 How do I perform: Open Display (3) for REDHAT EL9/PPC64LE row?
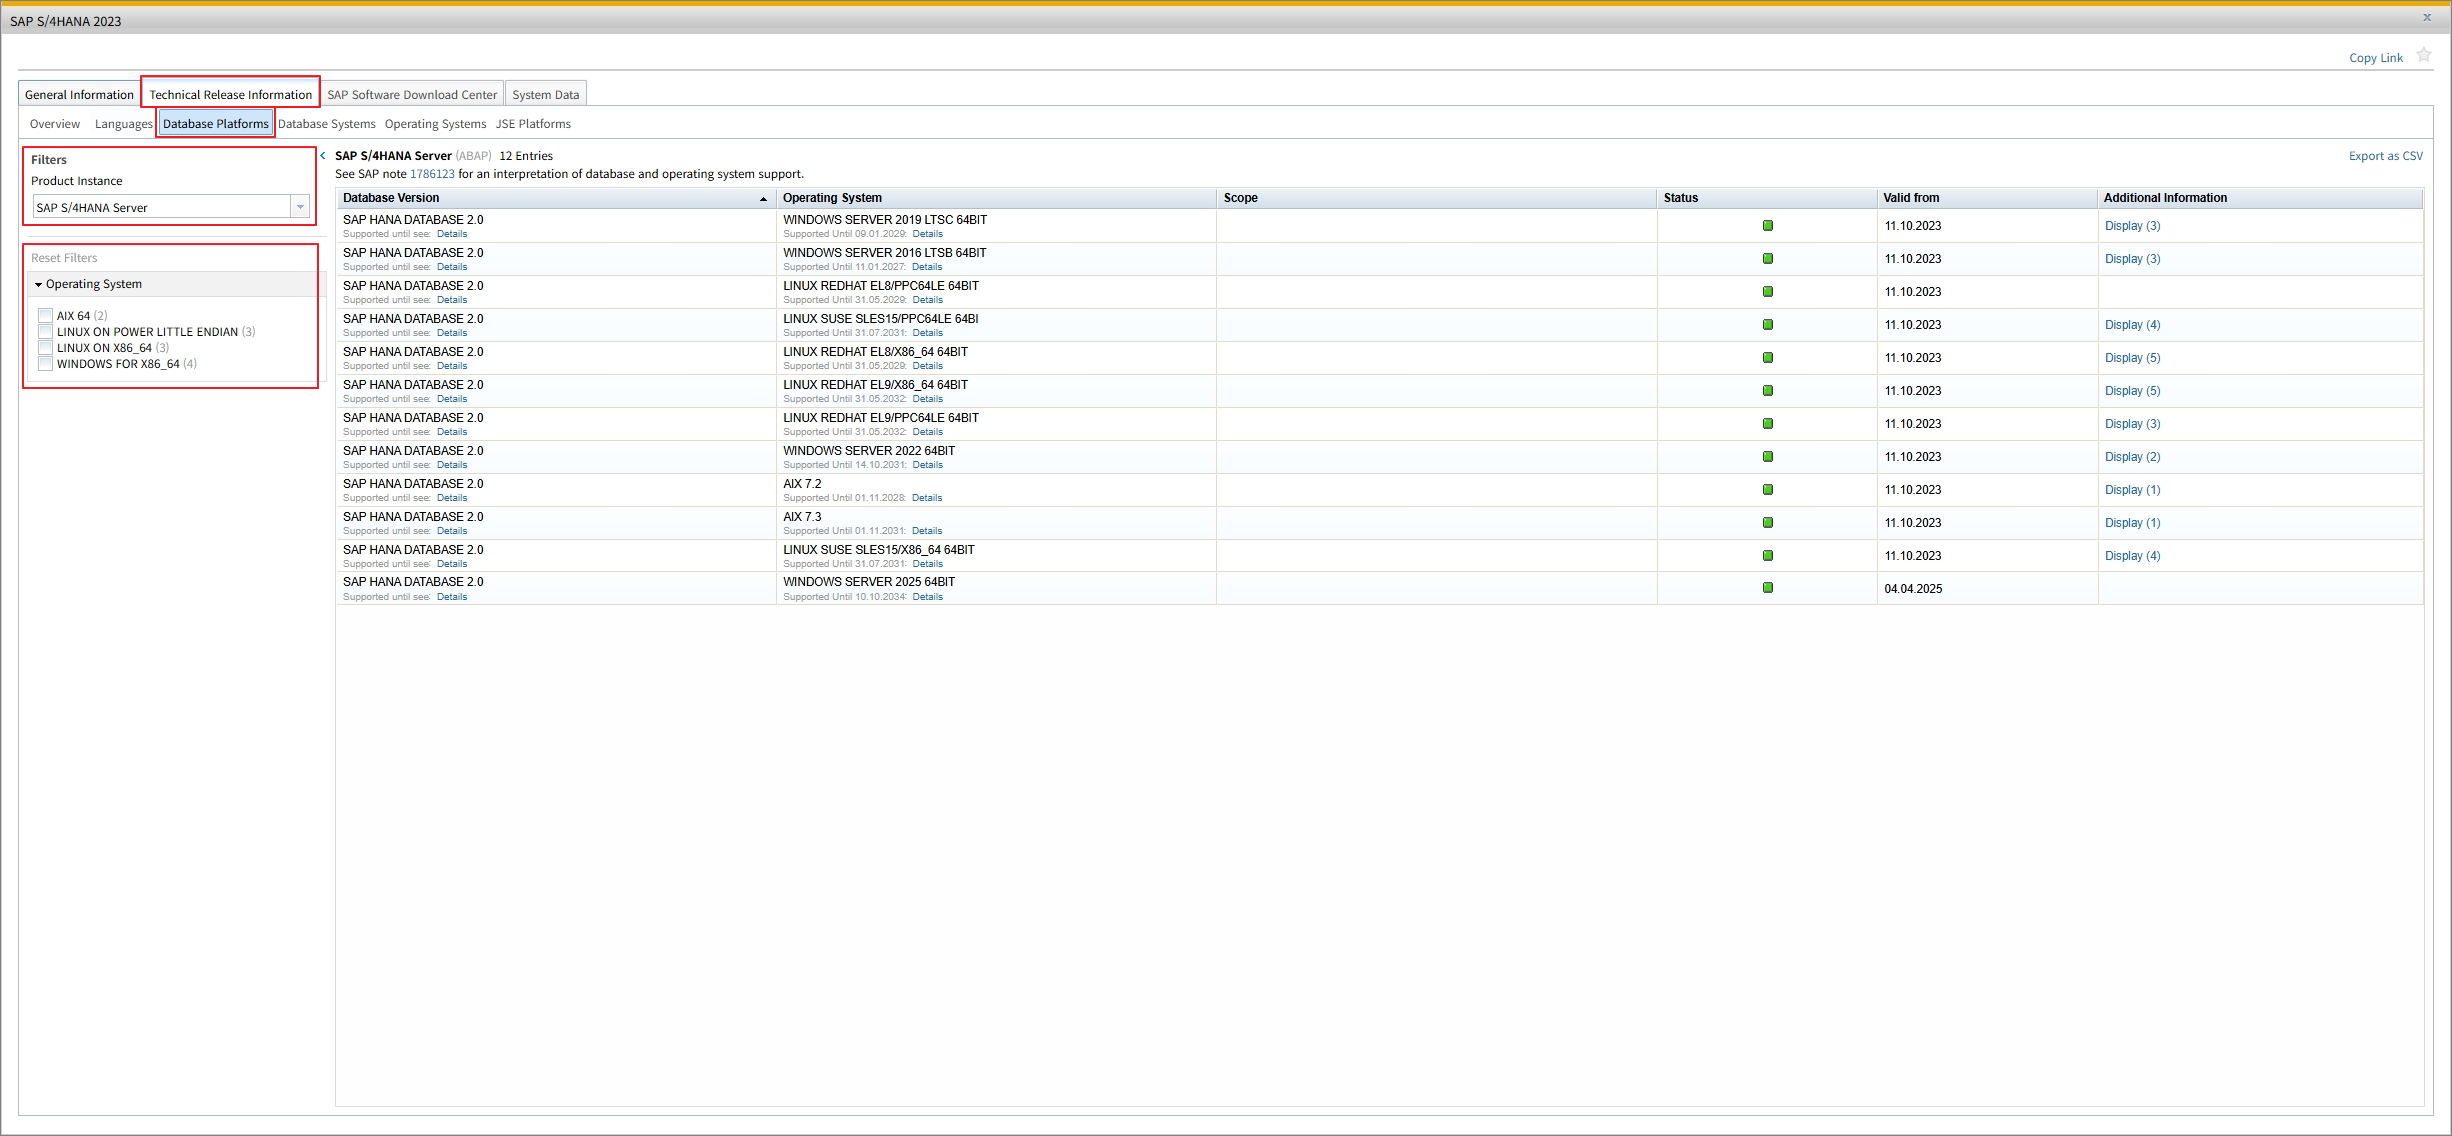pyautogui.click(x=2132, y=424)
